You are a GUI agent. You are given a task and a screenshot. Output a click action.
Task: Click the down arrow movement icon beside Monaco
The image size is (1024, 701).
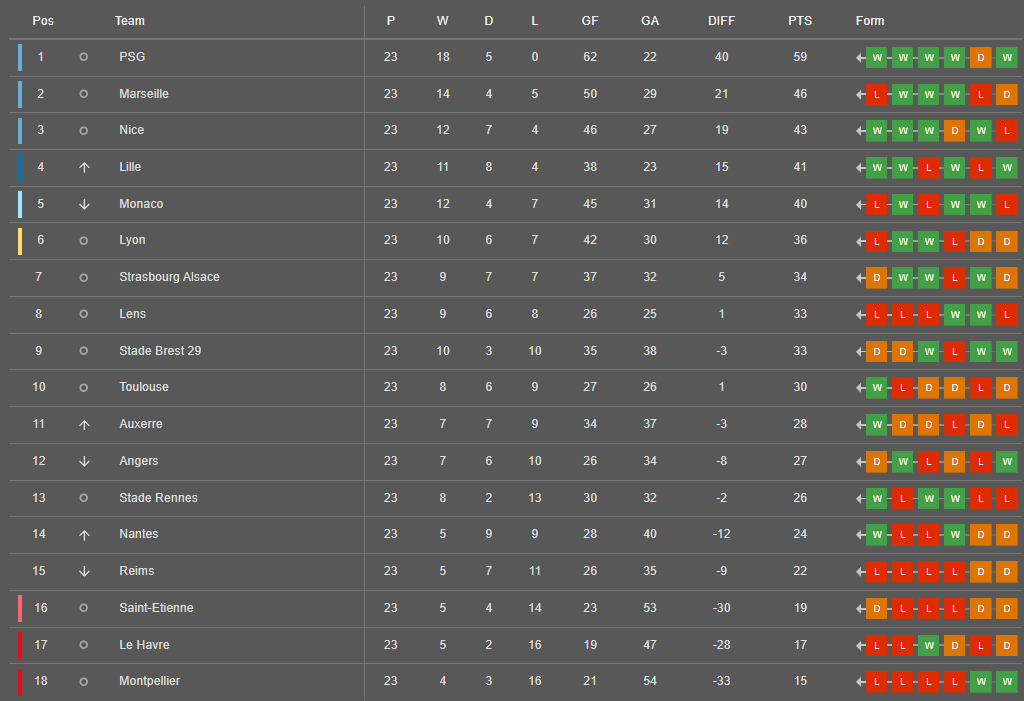84,204
